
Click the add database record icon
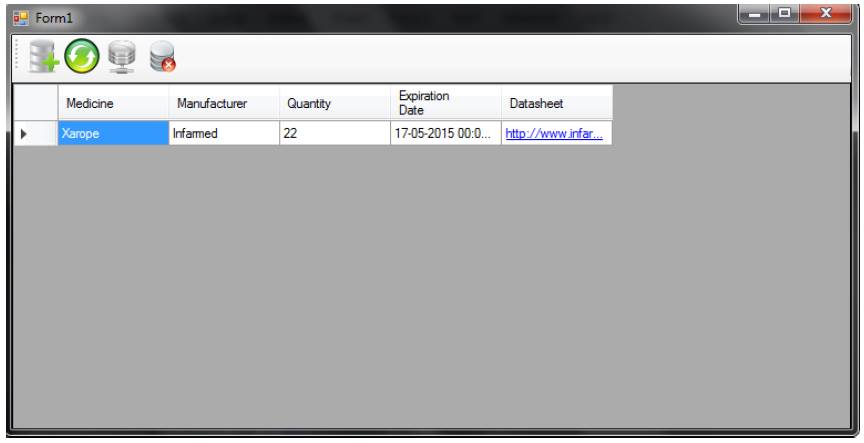[41, 57]
